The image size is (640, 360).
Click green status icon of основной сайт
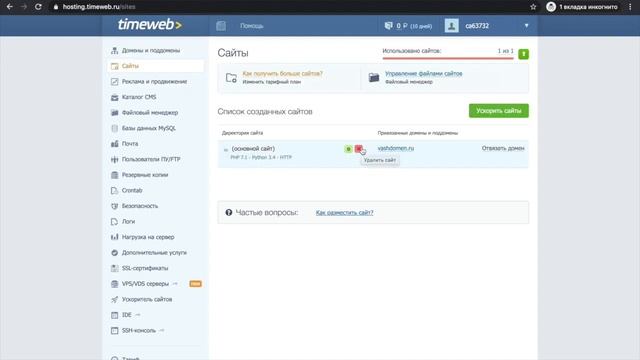coord(348,149)
